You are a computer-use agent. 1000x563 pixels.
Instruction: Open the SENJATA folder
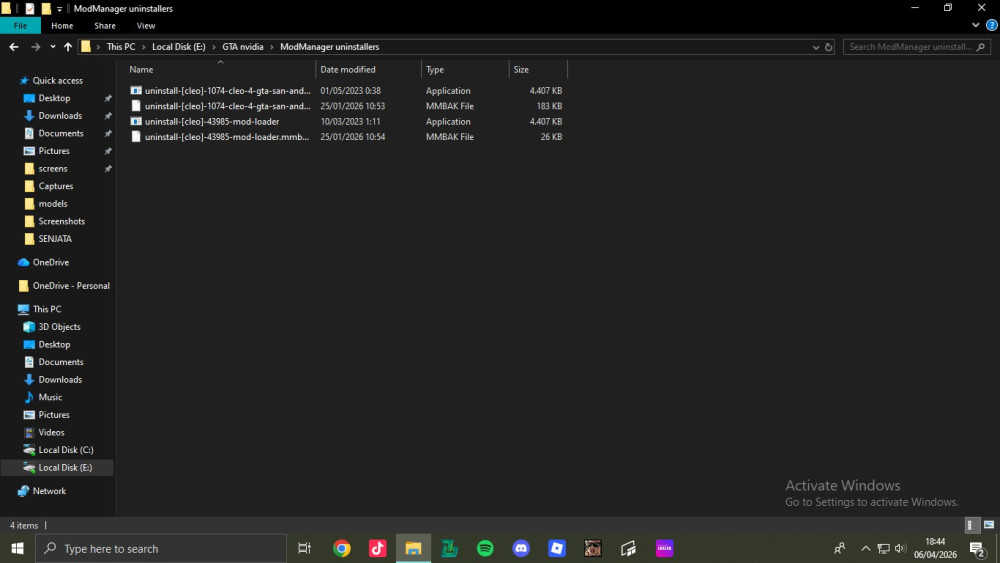pos(55,238)
